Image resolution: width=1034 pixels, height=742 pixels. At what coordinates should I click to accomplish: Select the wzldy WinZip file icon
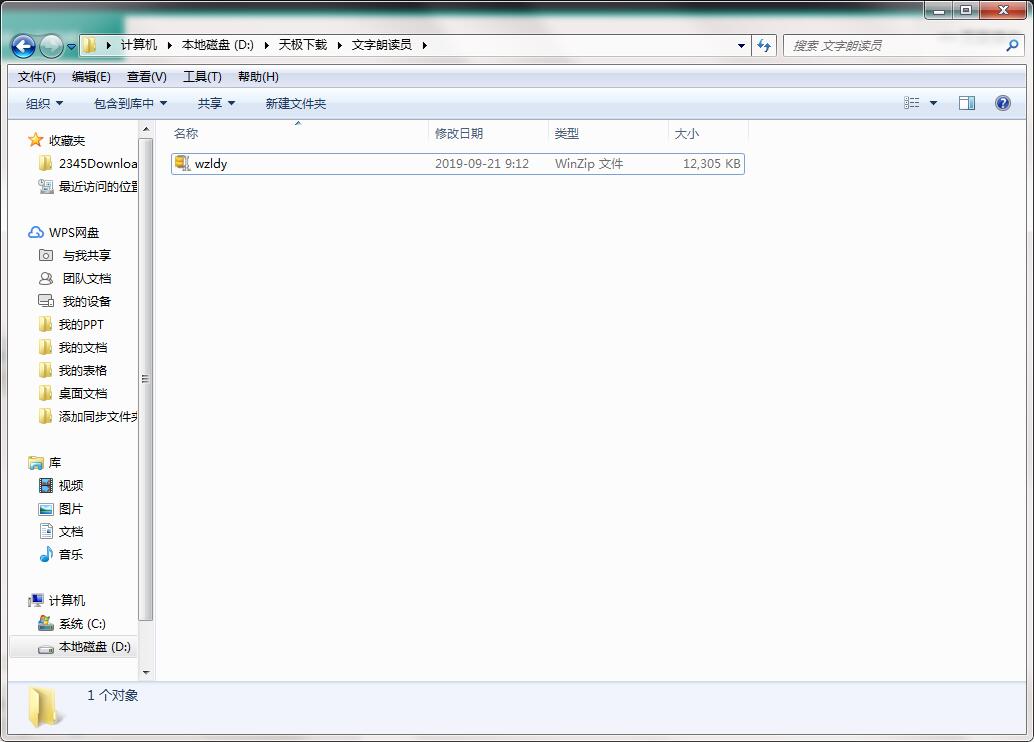[x=182, y=163]
